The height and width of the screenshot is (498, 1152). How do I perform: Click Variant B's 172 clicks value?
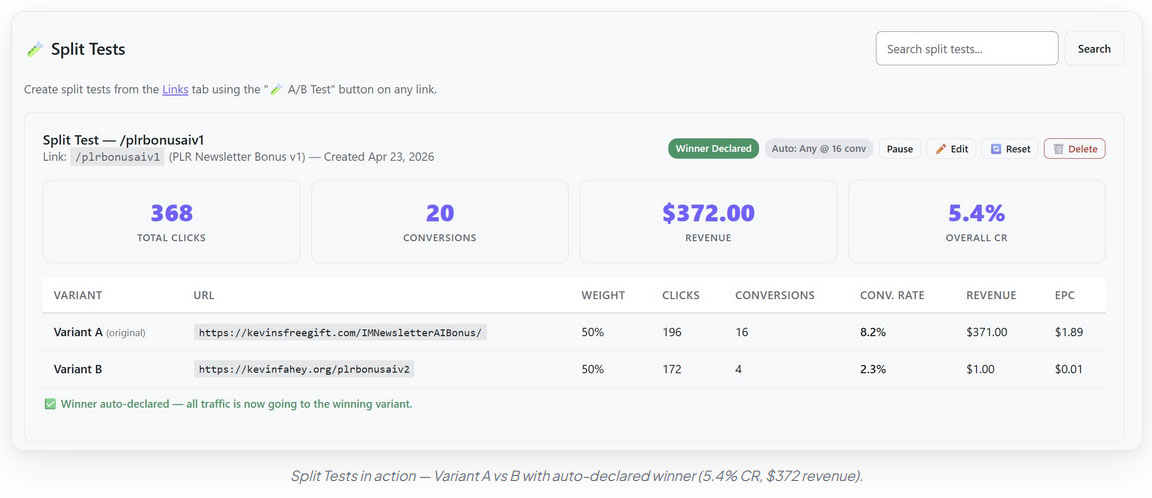point(672,369)
